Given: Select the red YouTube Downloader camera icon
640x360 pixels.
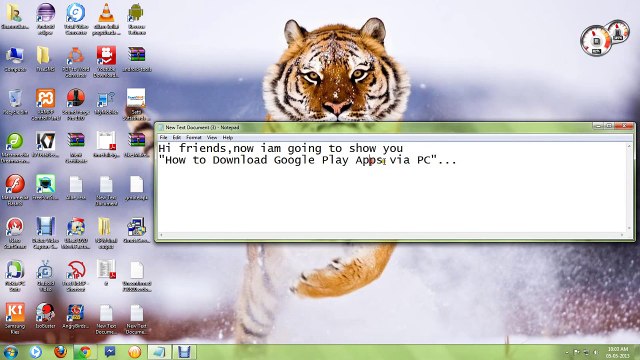Looking at the screenshot, I should click(x=106, y=61).
